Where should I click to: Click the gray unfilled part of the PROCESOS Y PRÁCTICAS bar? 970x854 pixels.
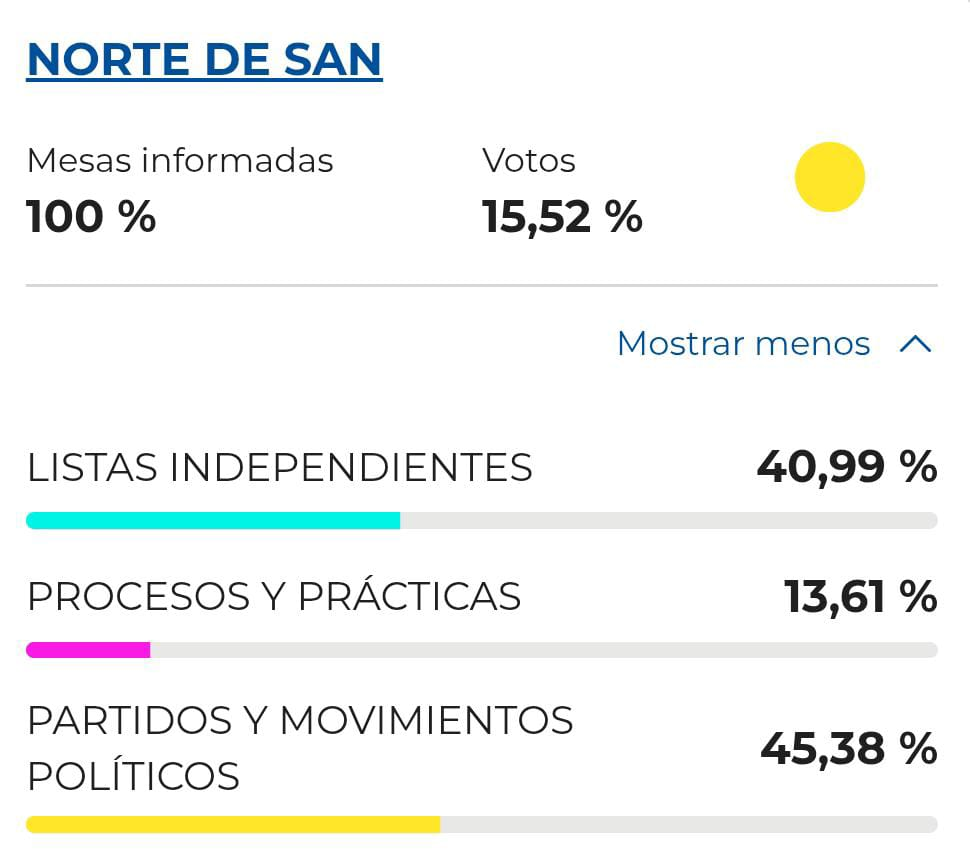(x=543, y=650)
